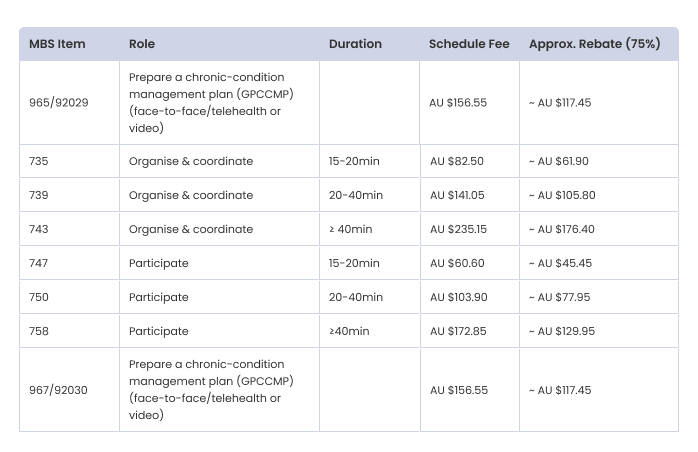Image resolution: width=698 pixels, height=452 pixels.
Task: Click the 967/92030 item cell
Action: click(x=59, y=390)
